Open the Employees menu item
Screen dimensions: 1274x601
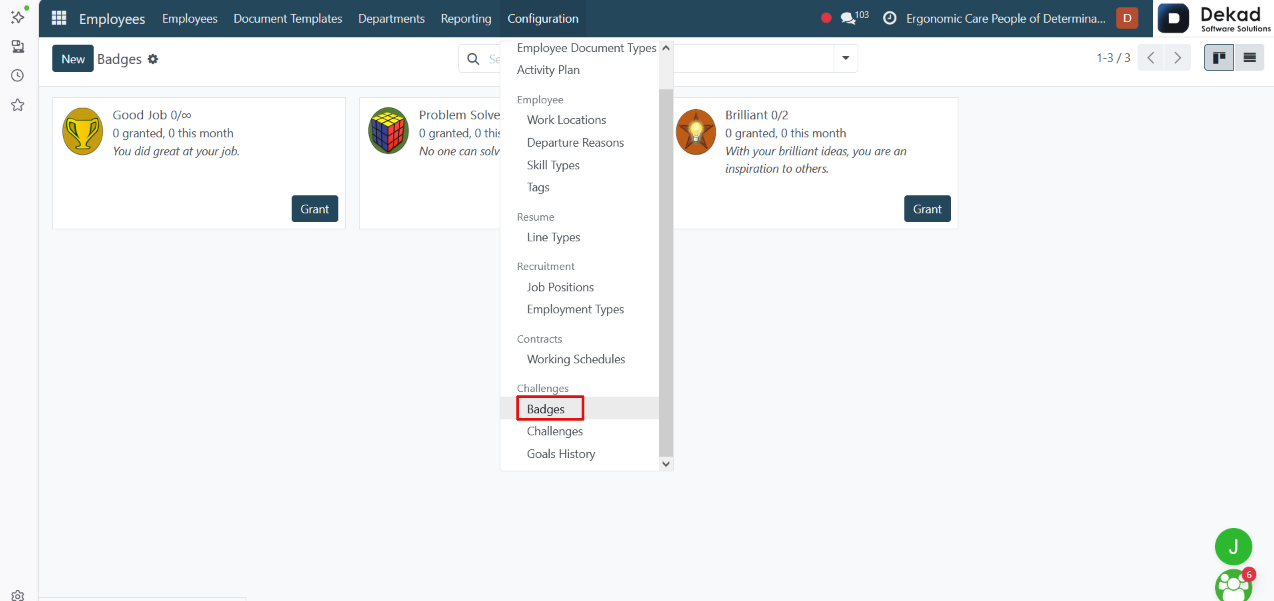189,18
